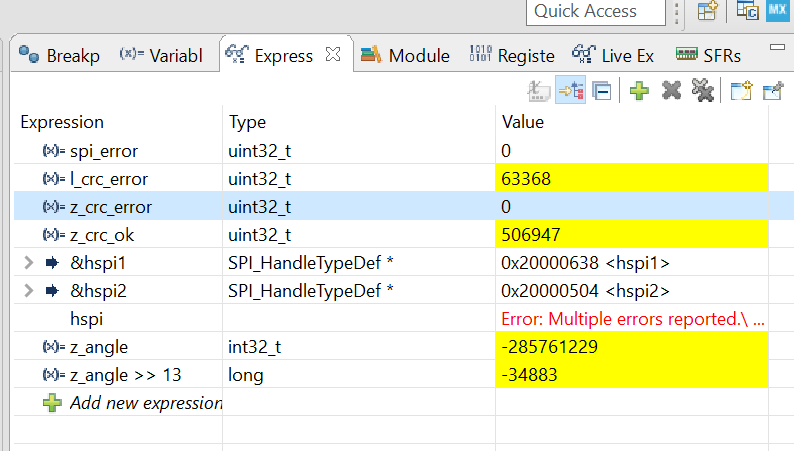
Task: Switch to the C/C++ perspective icon
Action: tap(747, 11)
